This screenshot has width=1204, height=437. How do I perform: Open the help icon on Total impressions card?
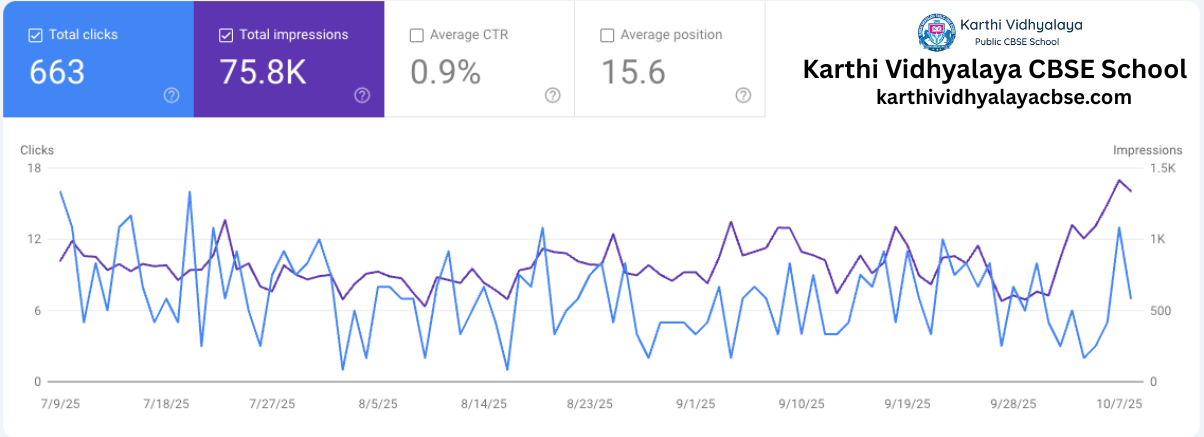[362, 95]
